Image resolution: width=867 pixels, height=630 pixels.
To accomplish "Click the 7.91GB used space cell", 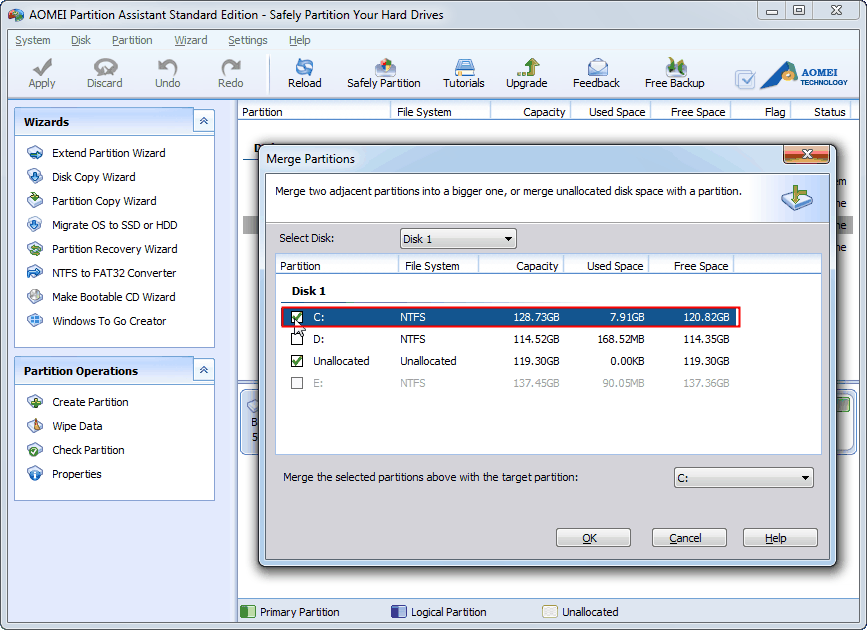I will (626, 317).
